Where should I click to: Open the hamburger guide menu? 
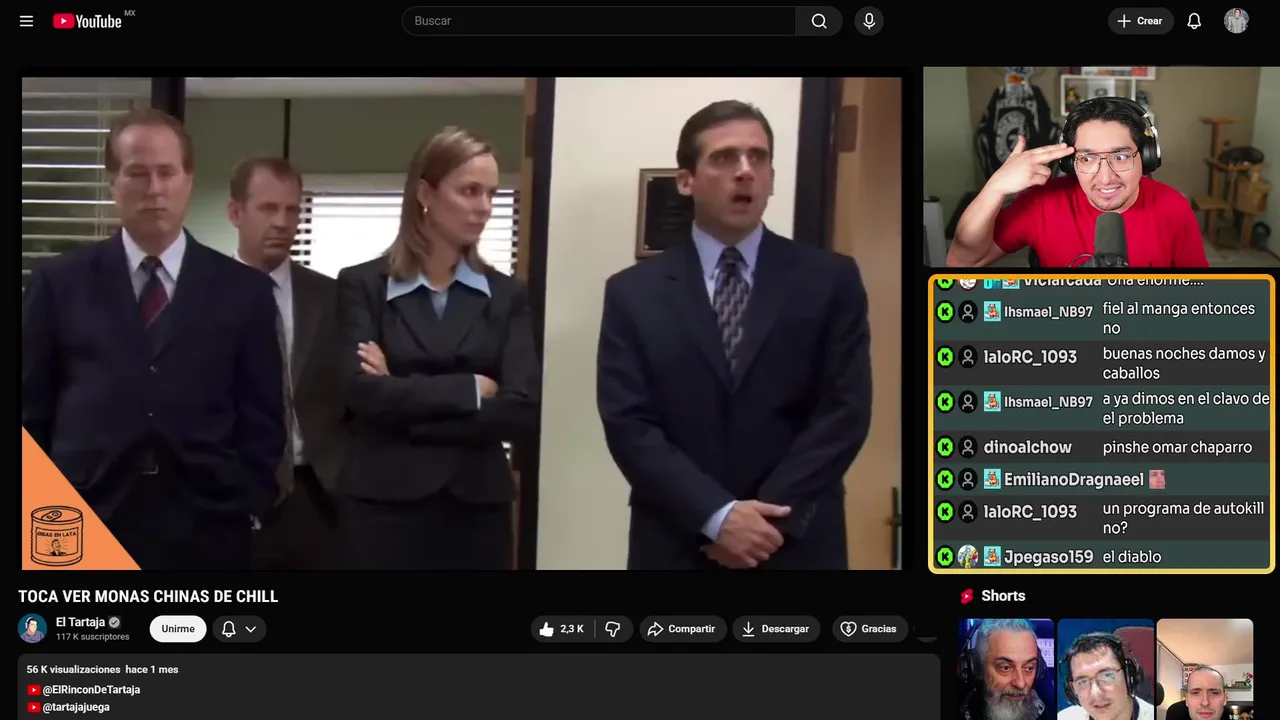click(27, 21)
